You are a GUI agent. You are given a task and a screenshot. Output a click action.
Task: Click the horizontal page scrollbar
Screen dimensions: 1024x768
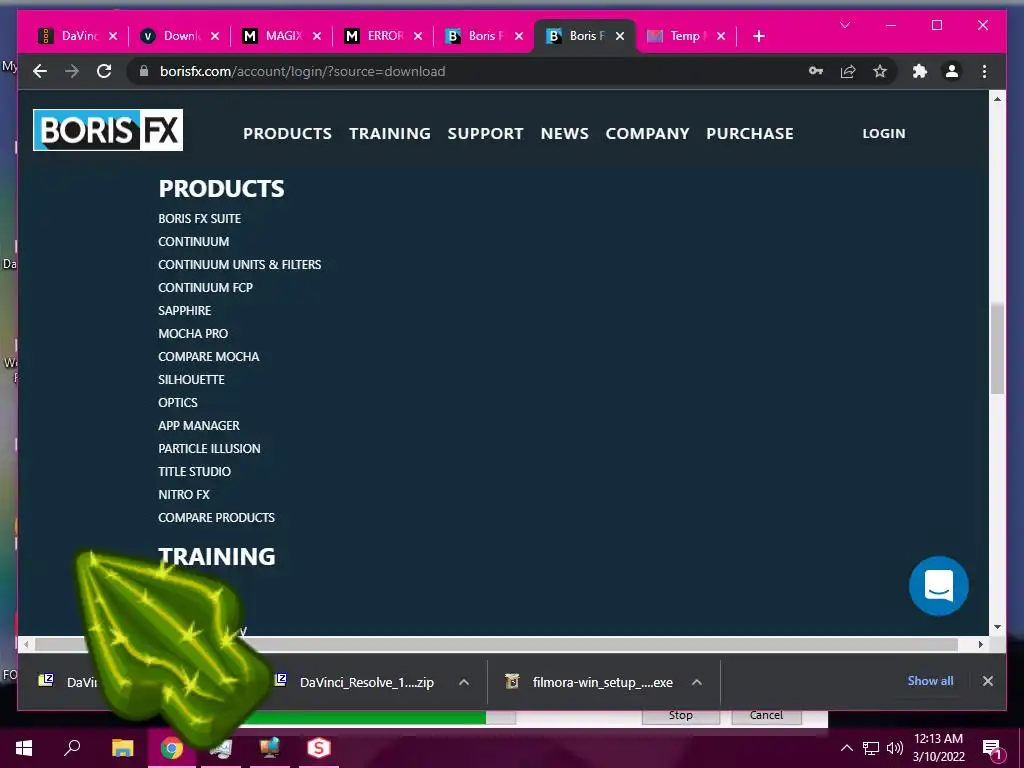(x=496, y=644)
